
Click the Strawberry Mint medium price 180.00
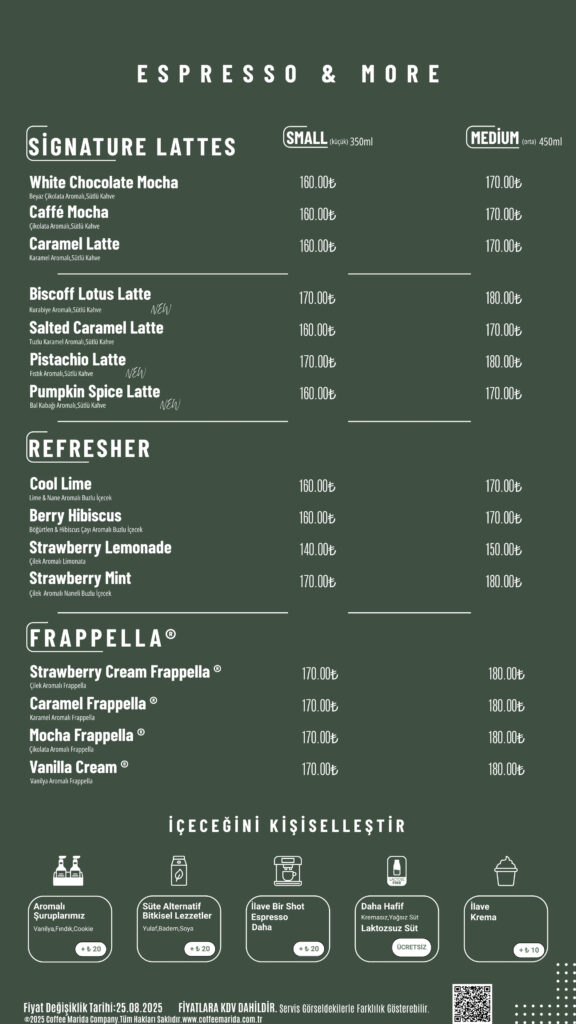[x=504, y=581]
